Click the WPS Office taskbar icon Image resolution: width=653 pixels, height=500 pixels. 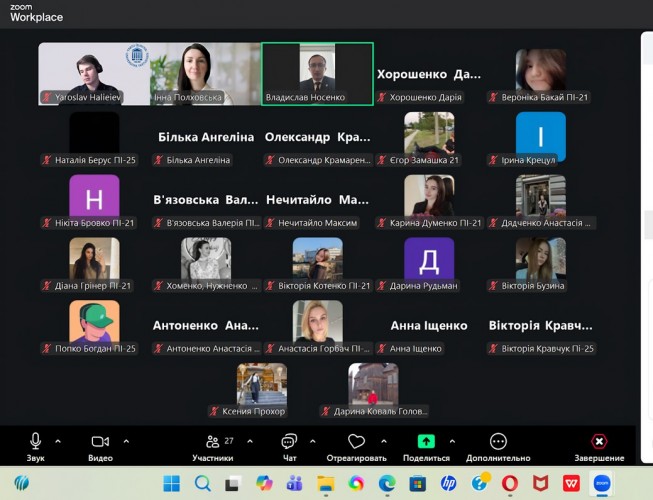[570, 483]
